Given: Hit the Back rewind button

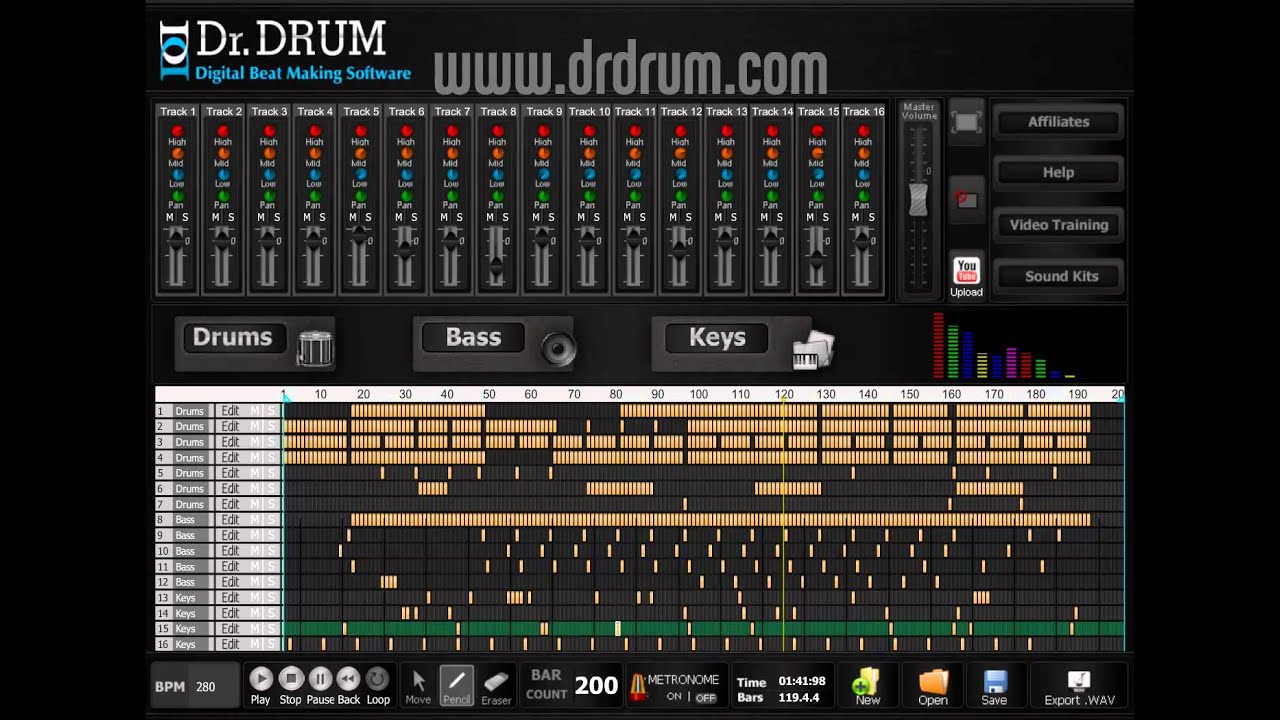Looking at the screenshot, I should pos(348,679).
